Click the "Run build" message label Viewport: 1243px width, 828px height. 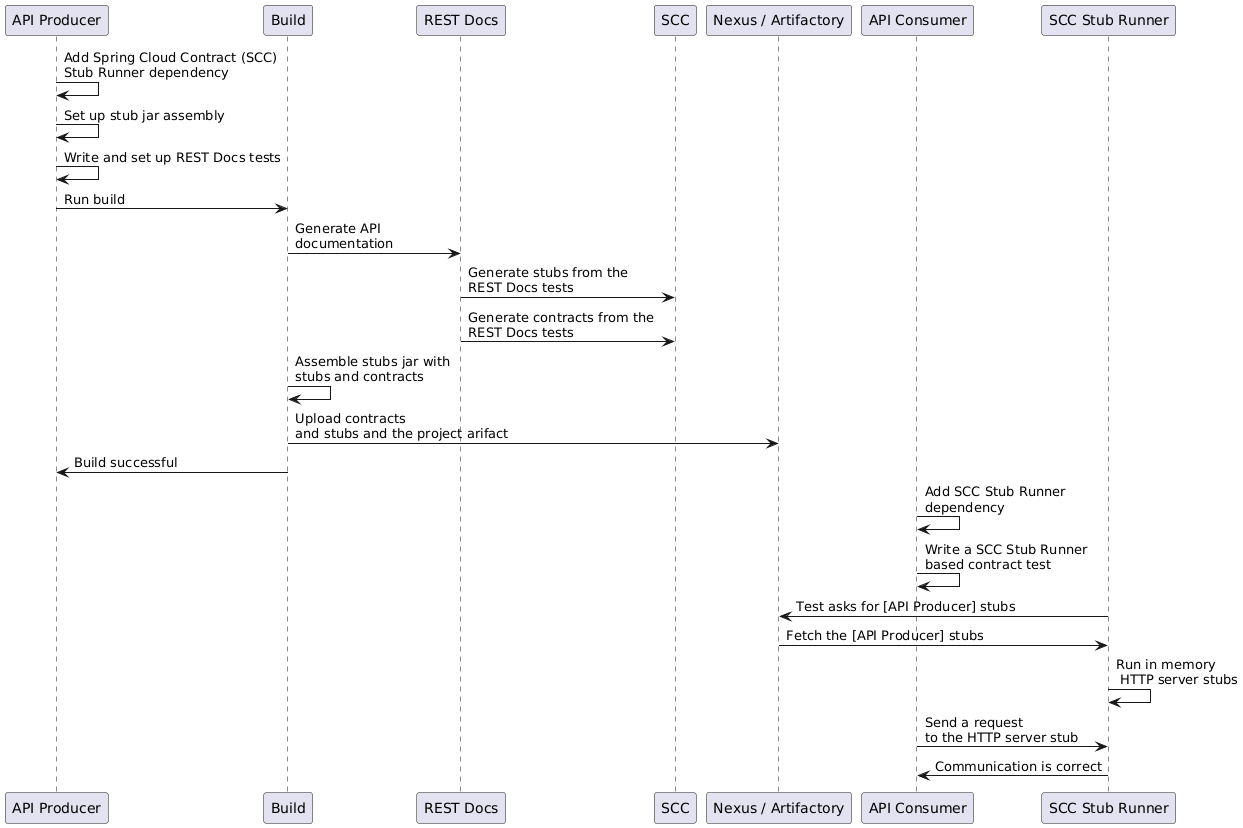pos(95,200)
